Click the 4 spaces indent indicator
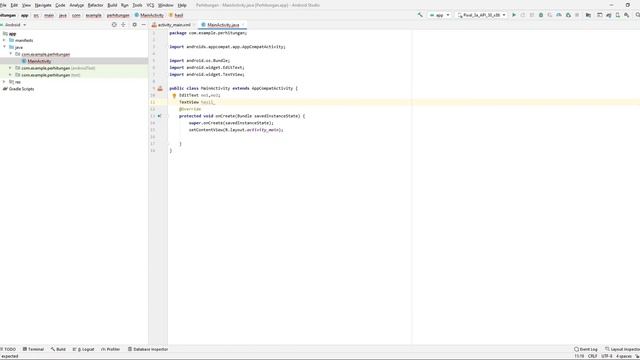The height and width of the screenshot is (360, 640). [x=624, y=356]
